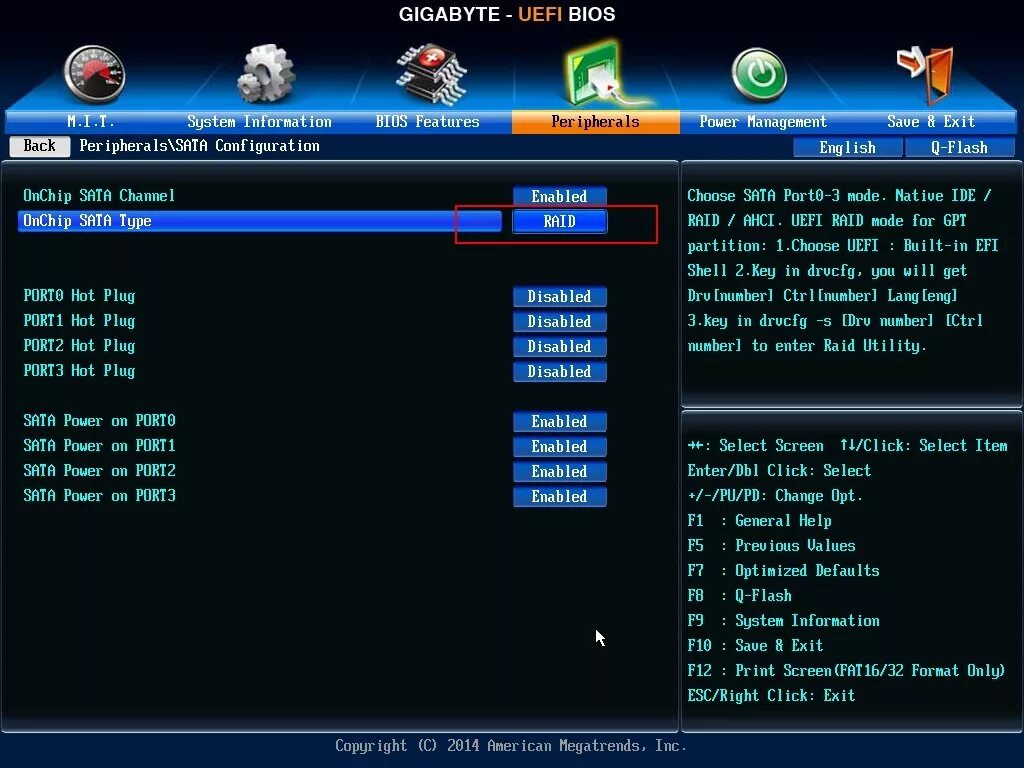Image resolution: width=1024 pixels, height=768 pixels.
Task: Open the Save & Exit tab
Action: pyautogui.click(x=931, y=121)
